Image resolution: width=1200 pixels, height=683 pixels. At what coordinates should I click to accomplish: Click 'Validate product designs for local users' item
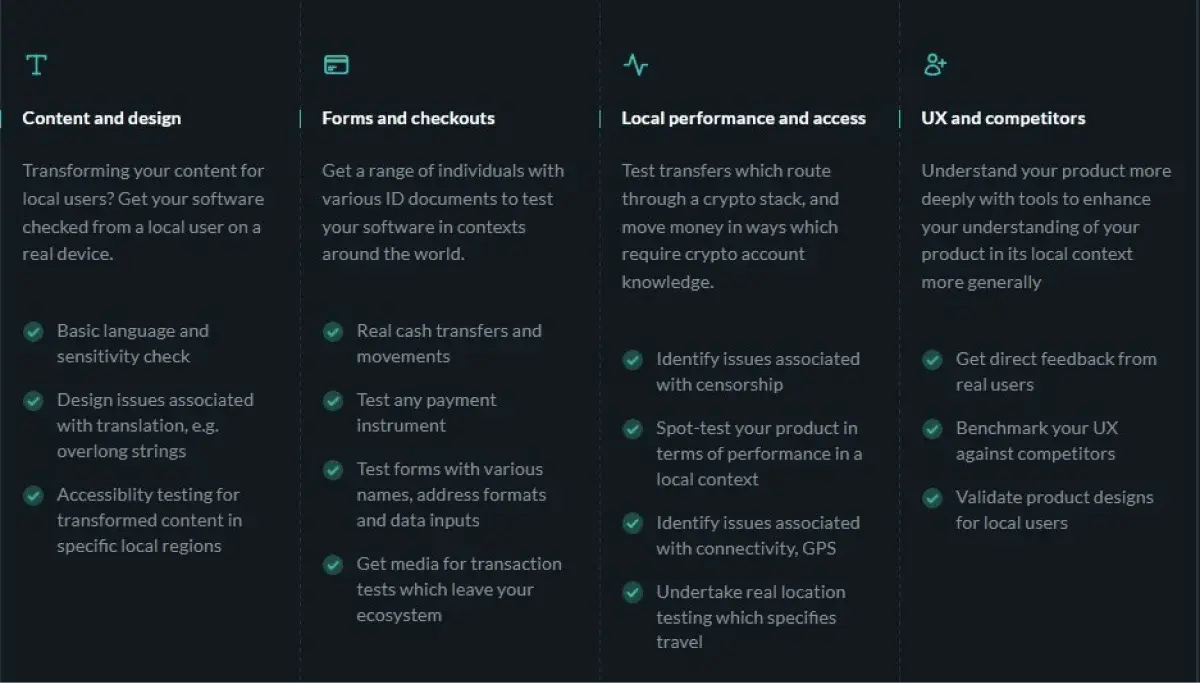click(x=1054, y=510)
